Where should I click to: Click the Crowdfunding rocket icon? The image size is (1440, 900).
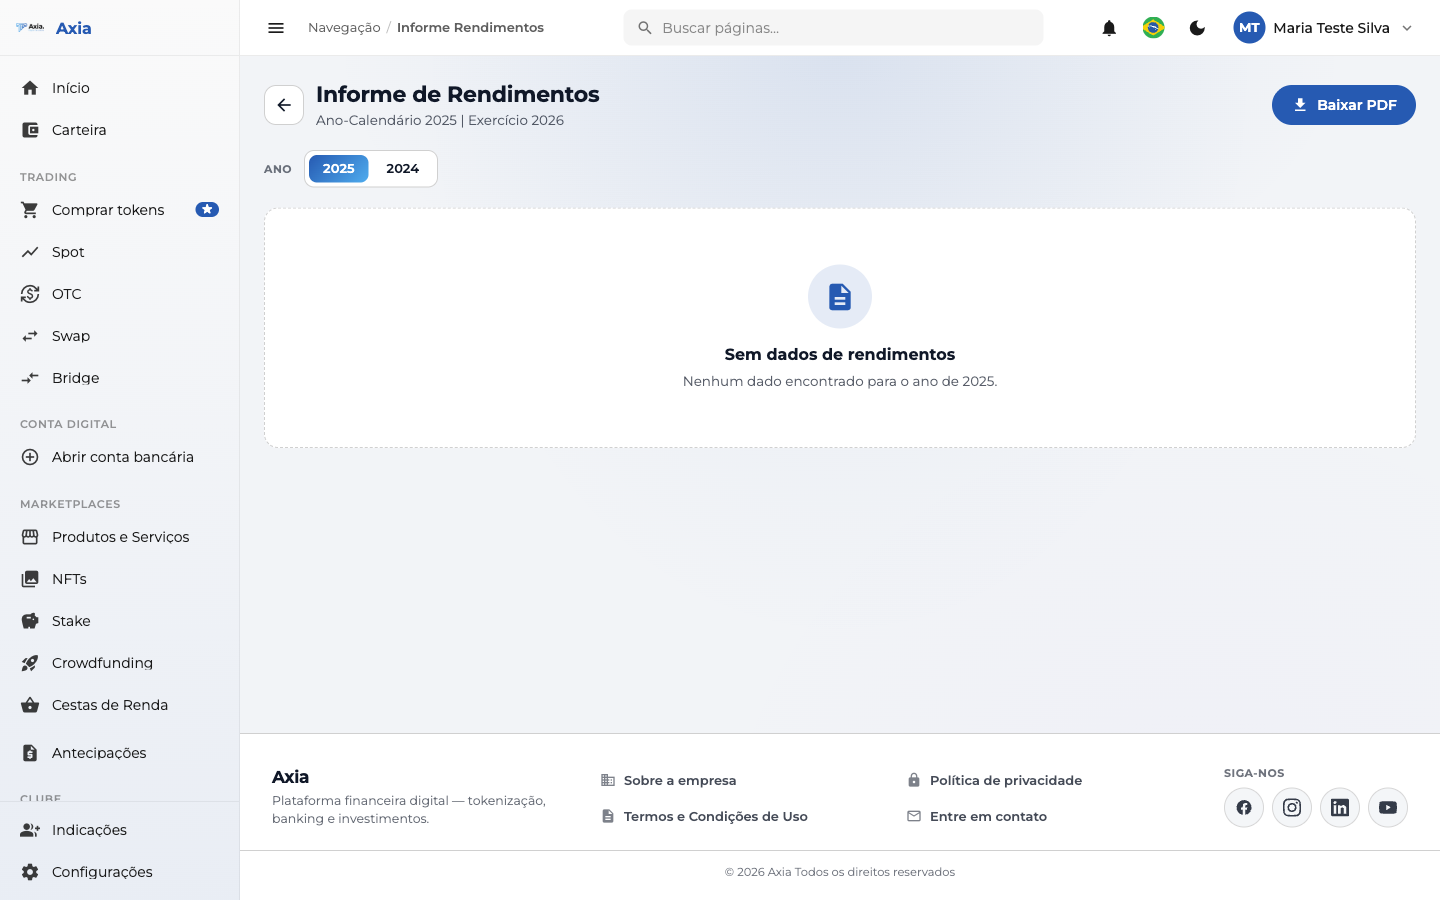point(30,663)
